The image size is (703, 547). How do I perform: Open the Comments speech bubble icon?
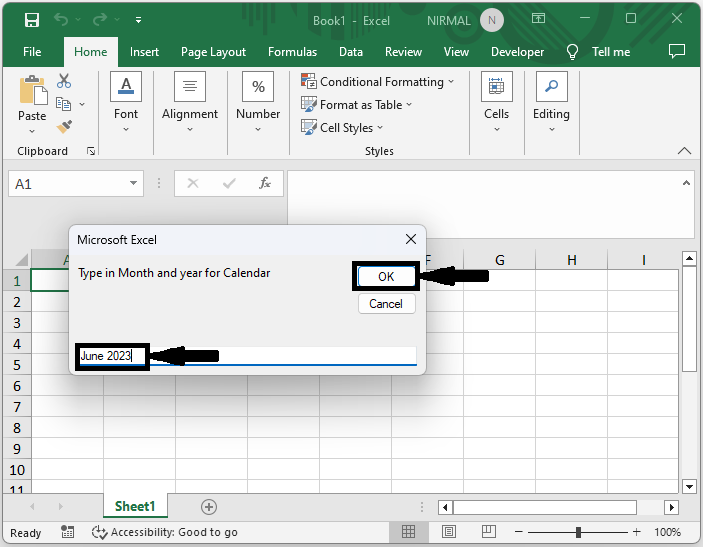677,51
